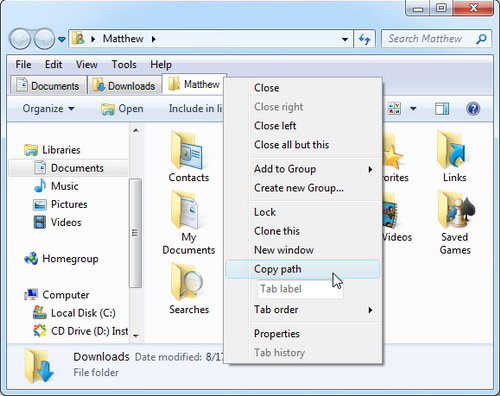Viewport: 500px width, 396px height.
Task: Click the search magnifier icon
Action: pyautogui.click(x=481, y=39)
